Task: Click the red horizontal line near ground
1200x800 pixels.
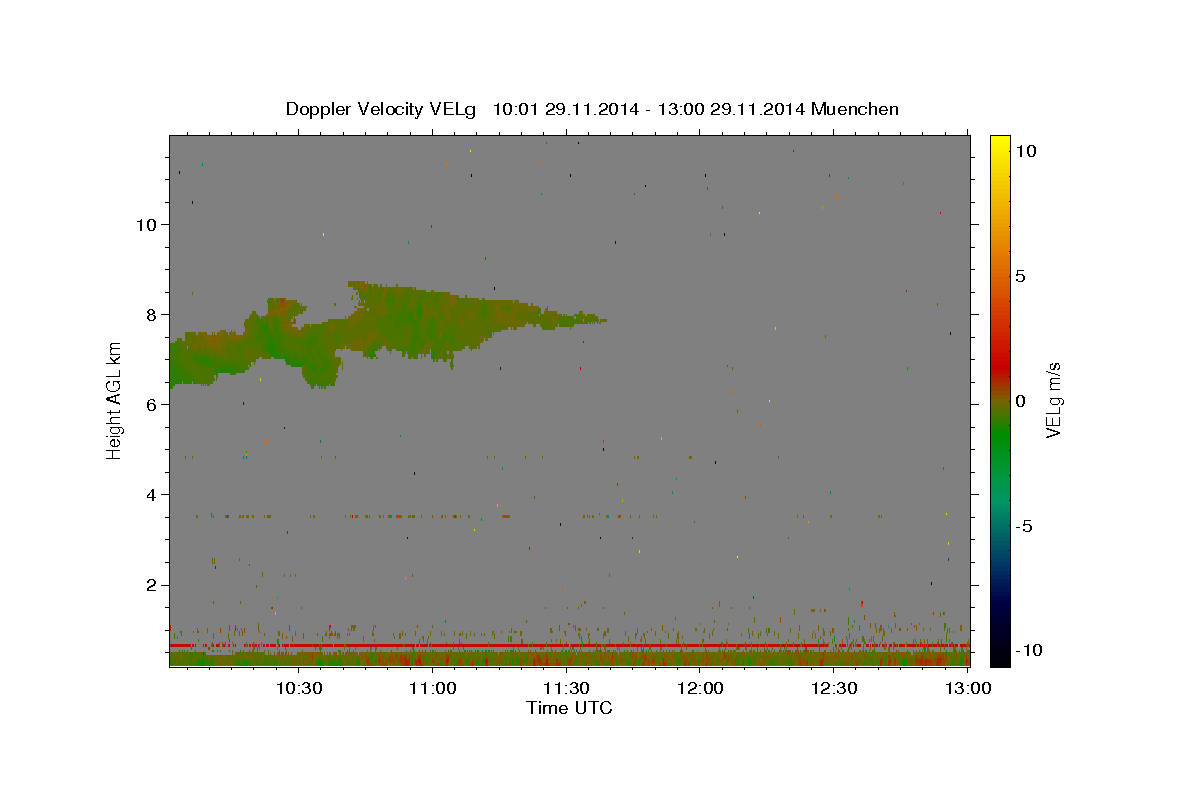Action: [x=569, y=646]
